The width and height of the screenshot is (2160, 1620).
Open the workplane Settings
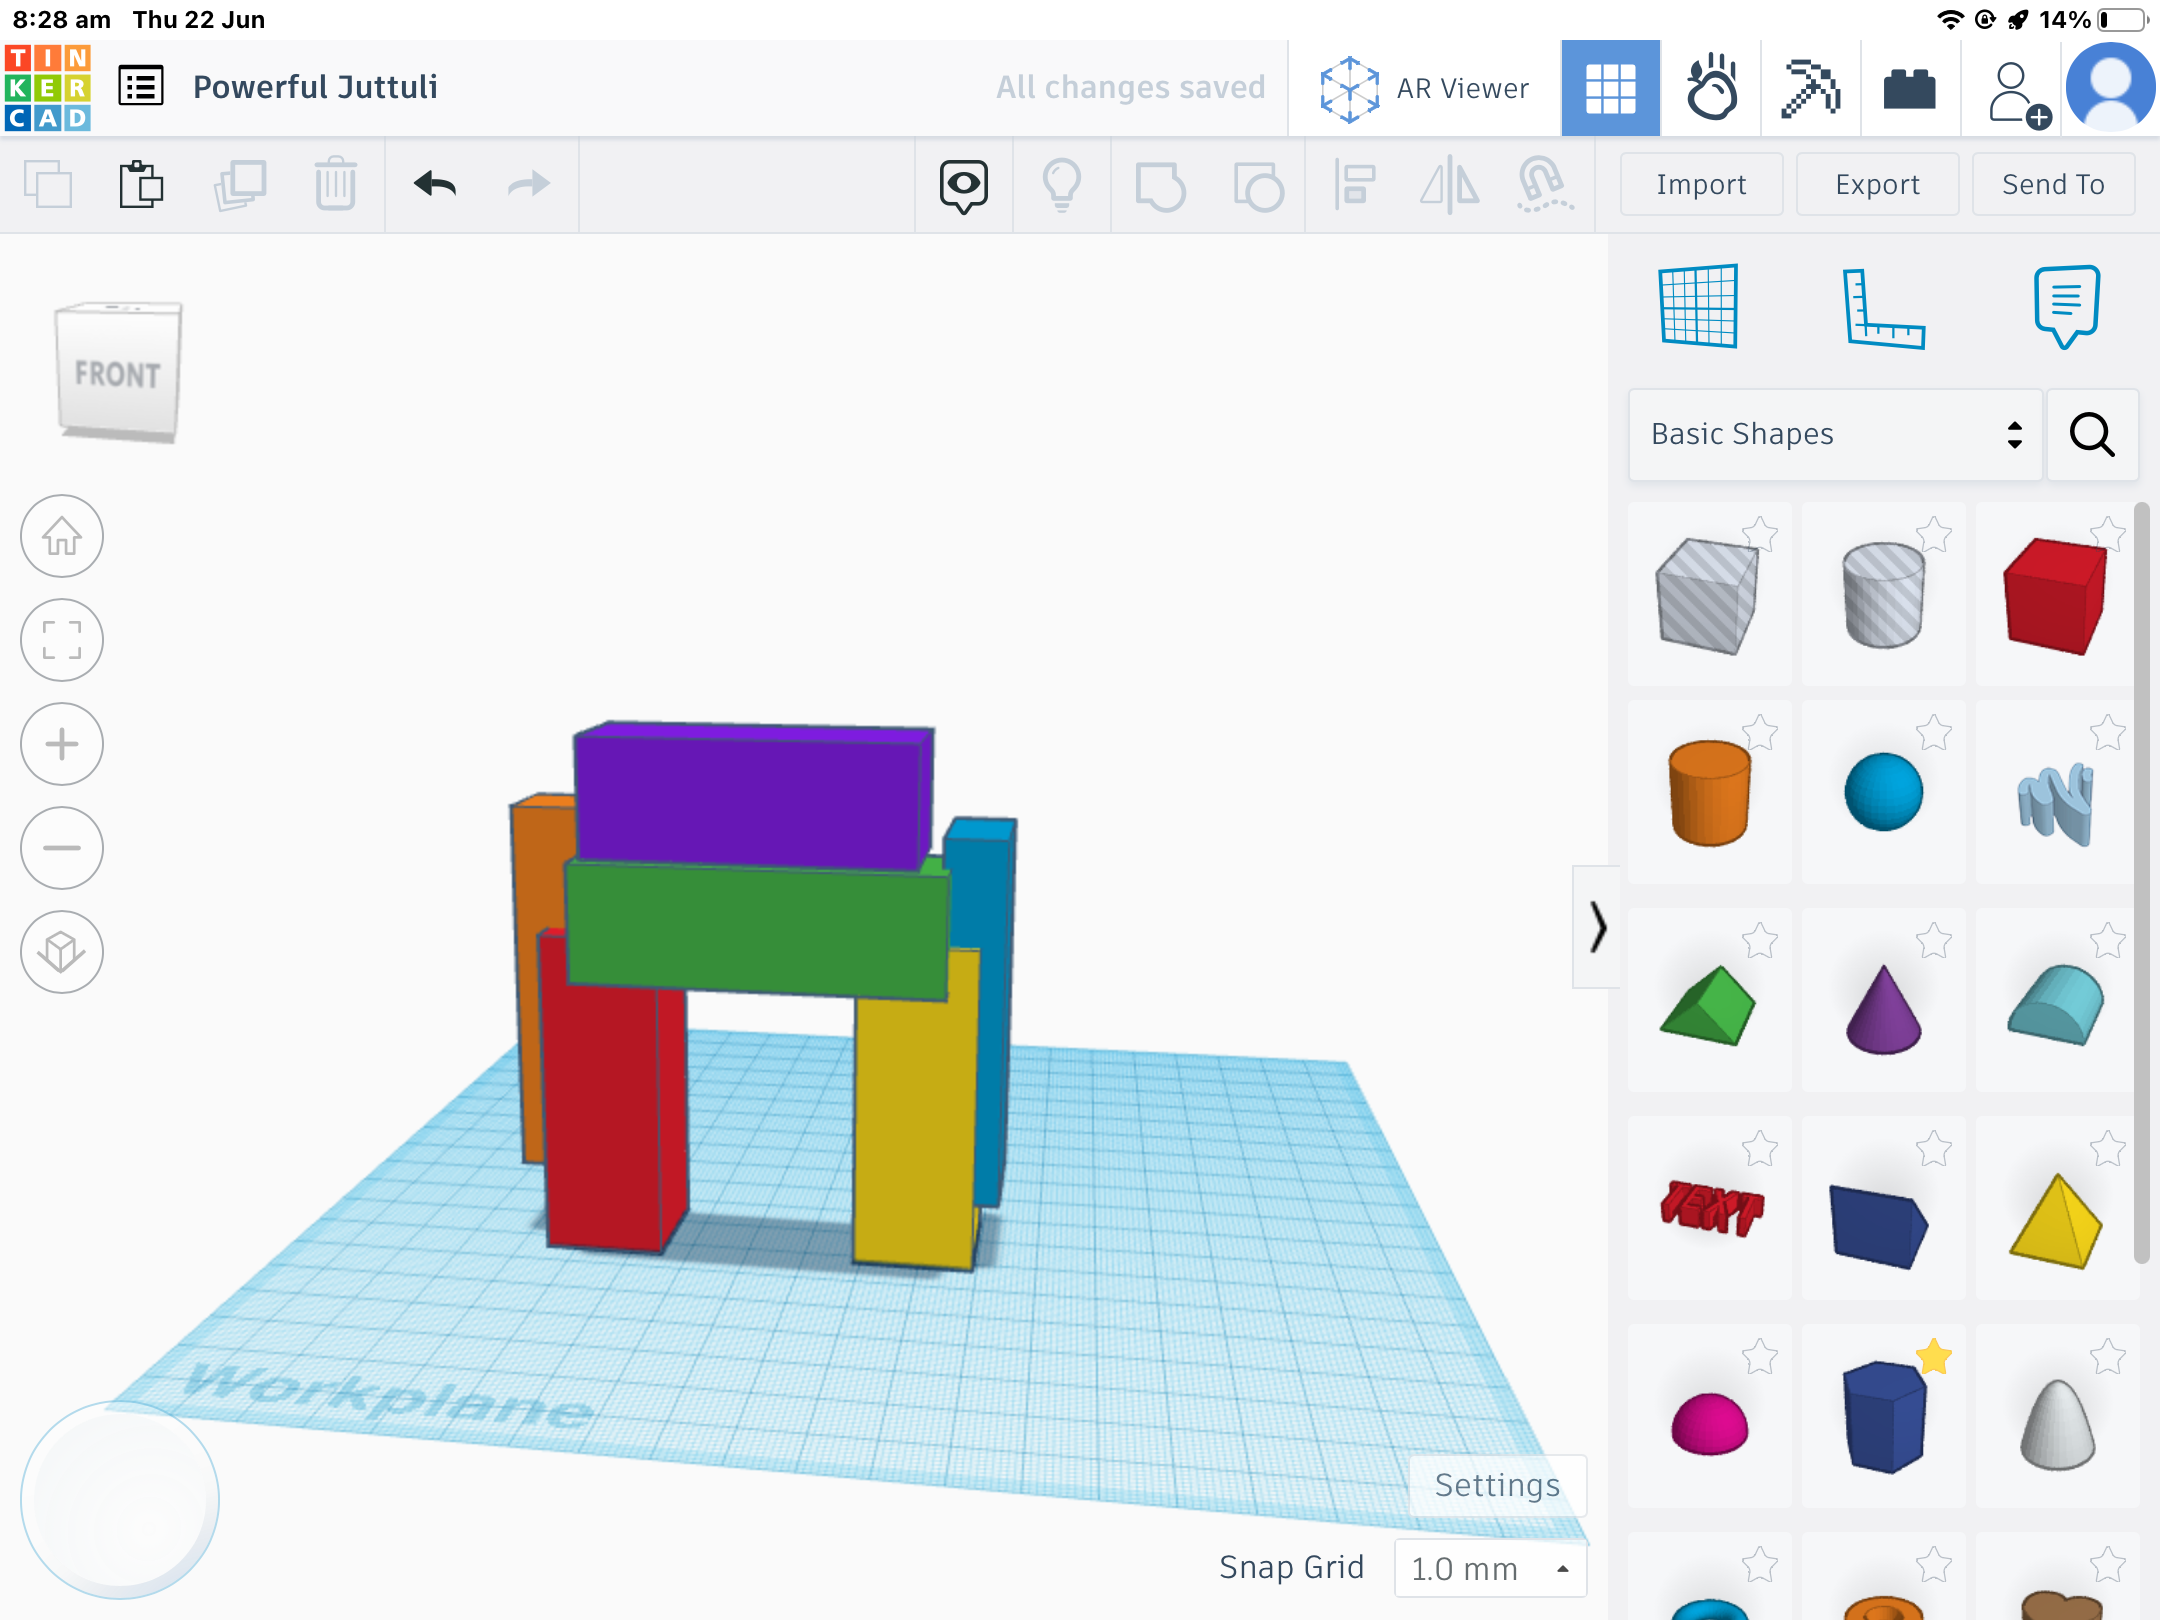coord(1497,1485)
